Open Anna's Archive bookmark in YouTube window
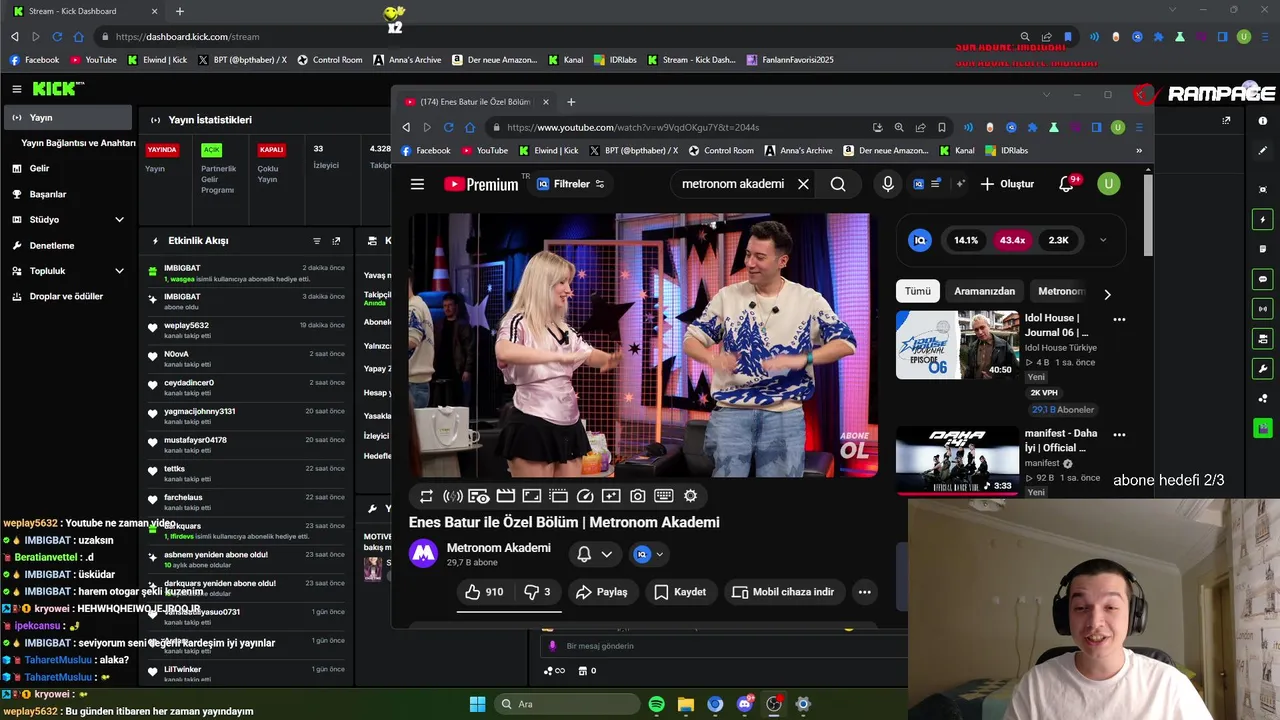Screen dimensions: 1280x720 tap(798, 151)
